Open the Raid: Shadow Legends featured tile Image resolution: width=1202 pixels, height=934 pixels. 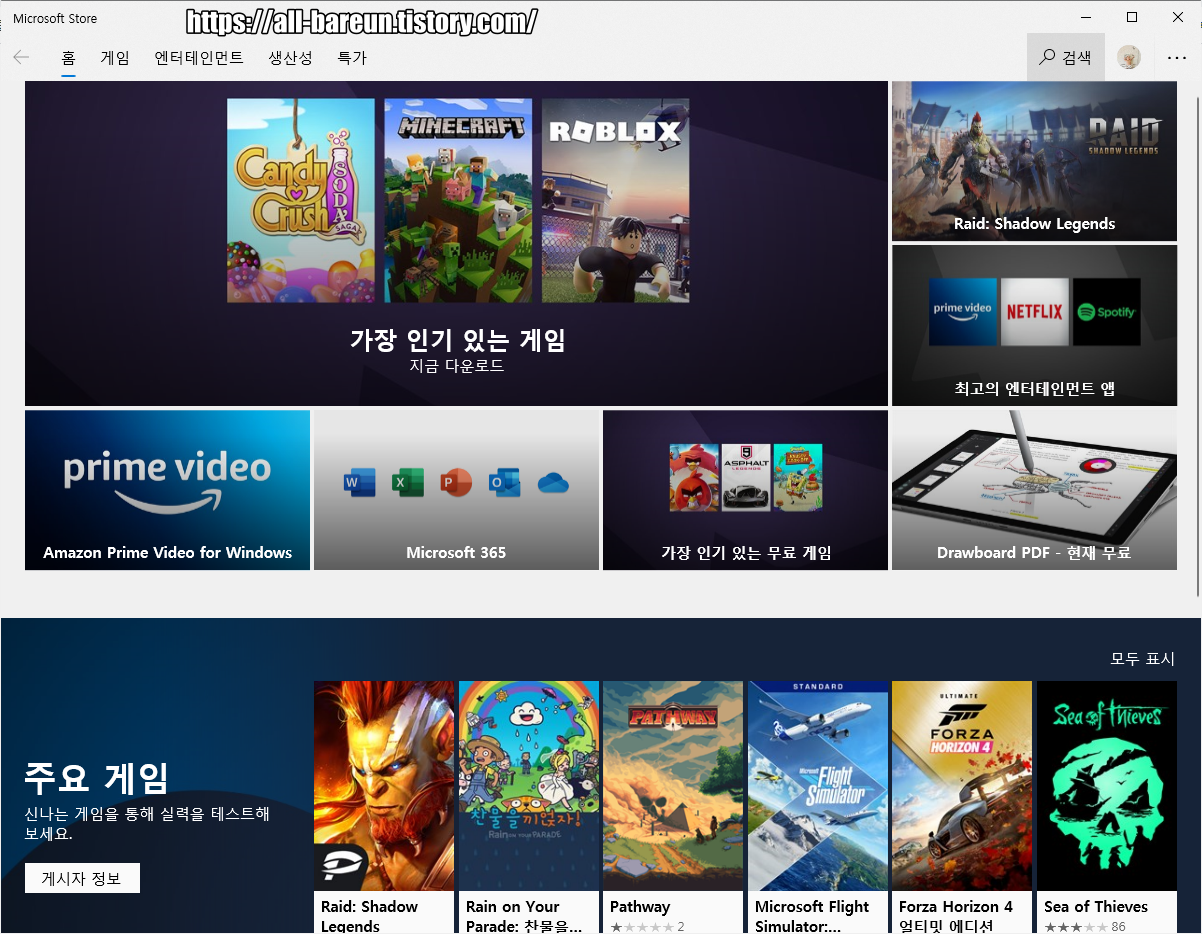pyautogui.click(x=1034, y=161)
